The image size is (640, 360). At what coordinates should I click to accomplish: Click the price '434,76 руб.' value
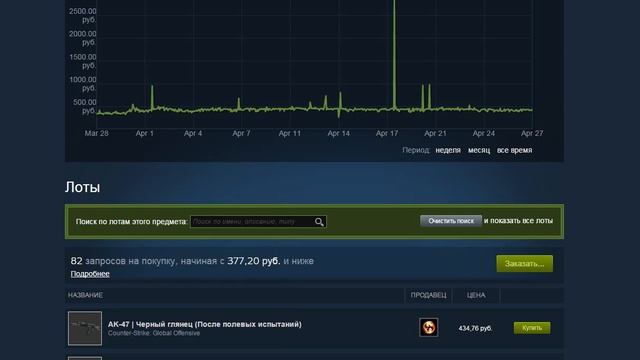pyautogui.click(x=475, y=328)
